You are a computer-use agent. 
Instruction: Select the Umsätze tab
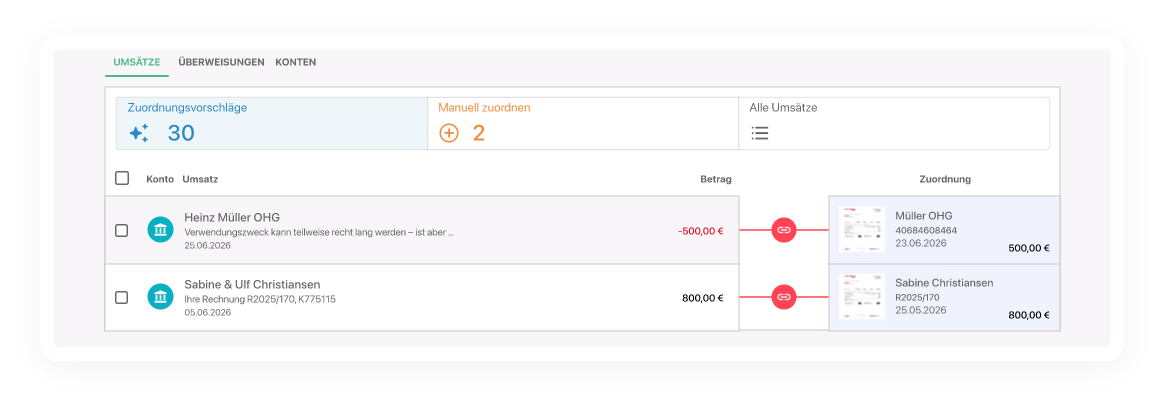coord(137,62)
